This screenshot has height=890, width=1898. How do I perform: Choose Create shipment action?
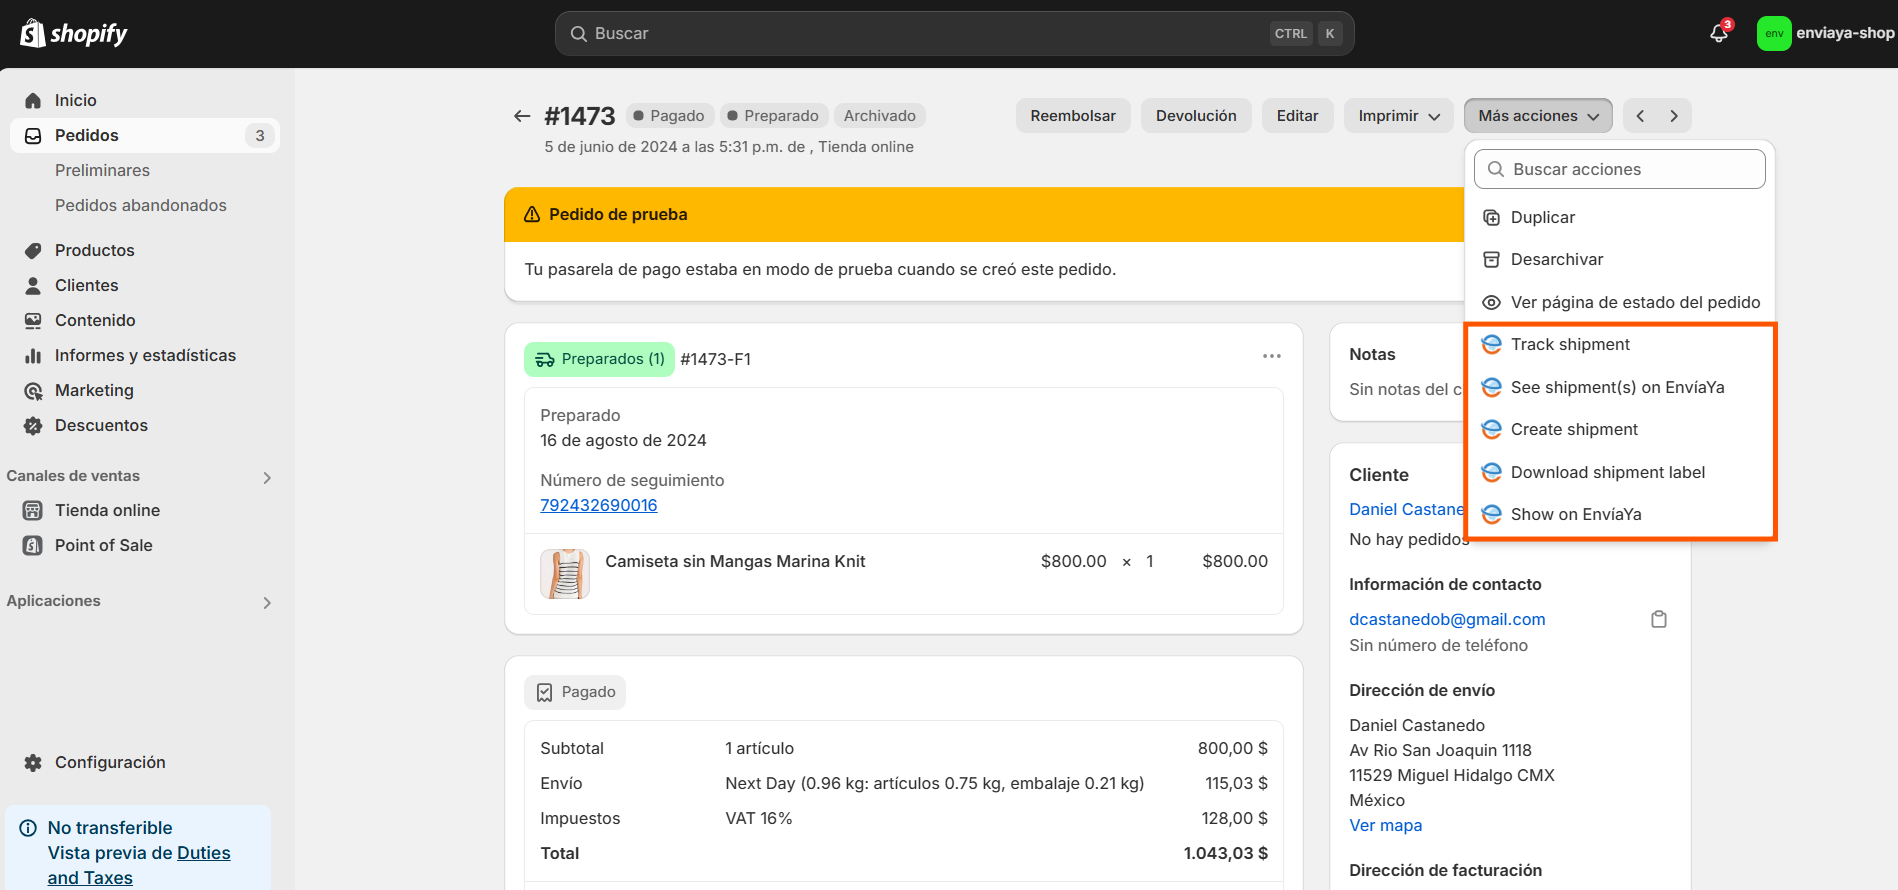pyautogui.click(x=1619, y=429)
